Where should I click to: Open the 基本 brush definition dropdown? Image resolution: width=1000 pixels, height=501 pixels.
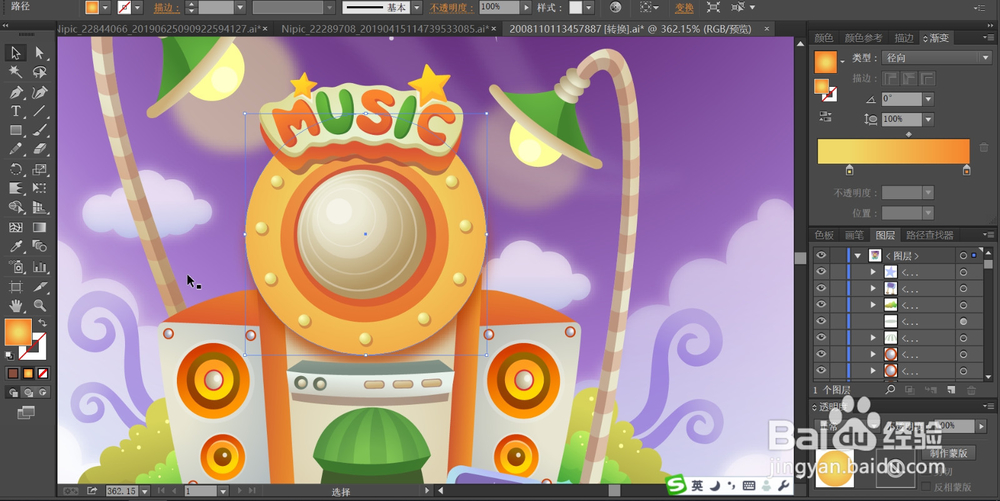pyautogui.click(x=416, y=8)
